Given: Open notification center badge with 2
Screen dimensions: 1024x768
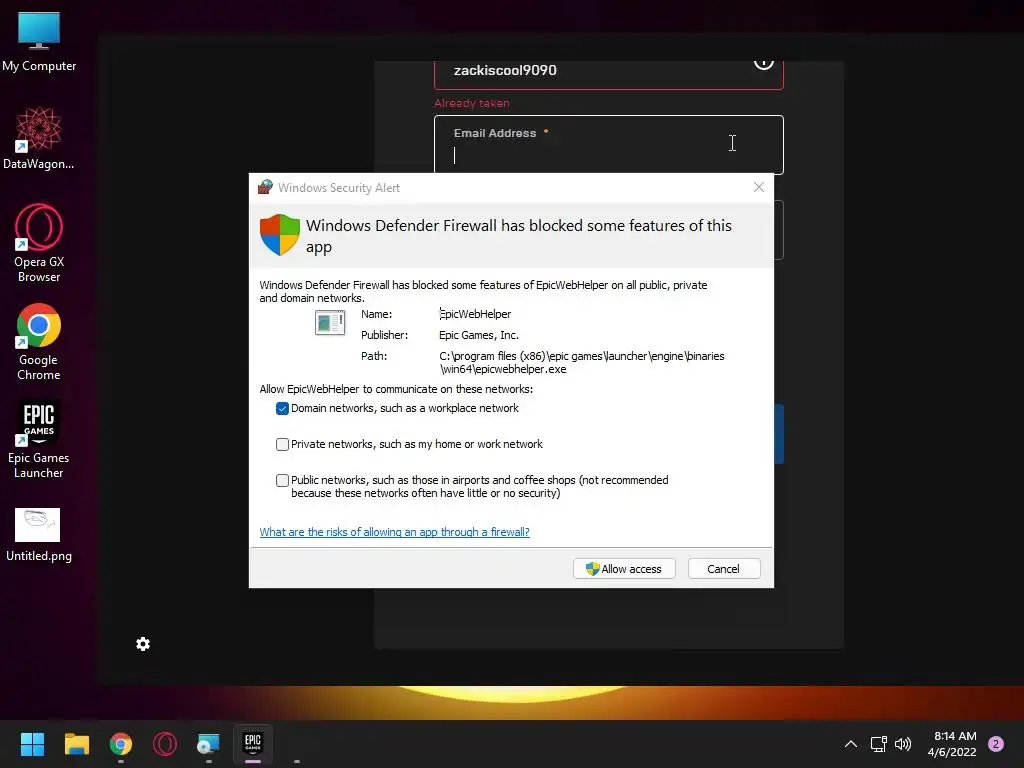Looking at the screenshot, I should point(996,744).
